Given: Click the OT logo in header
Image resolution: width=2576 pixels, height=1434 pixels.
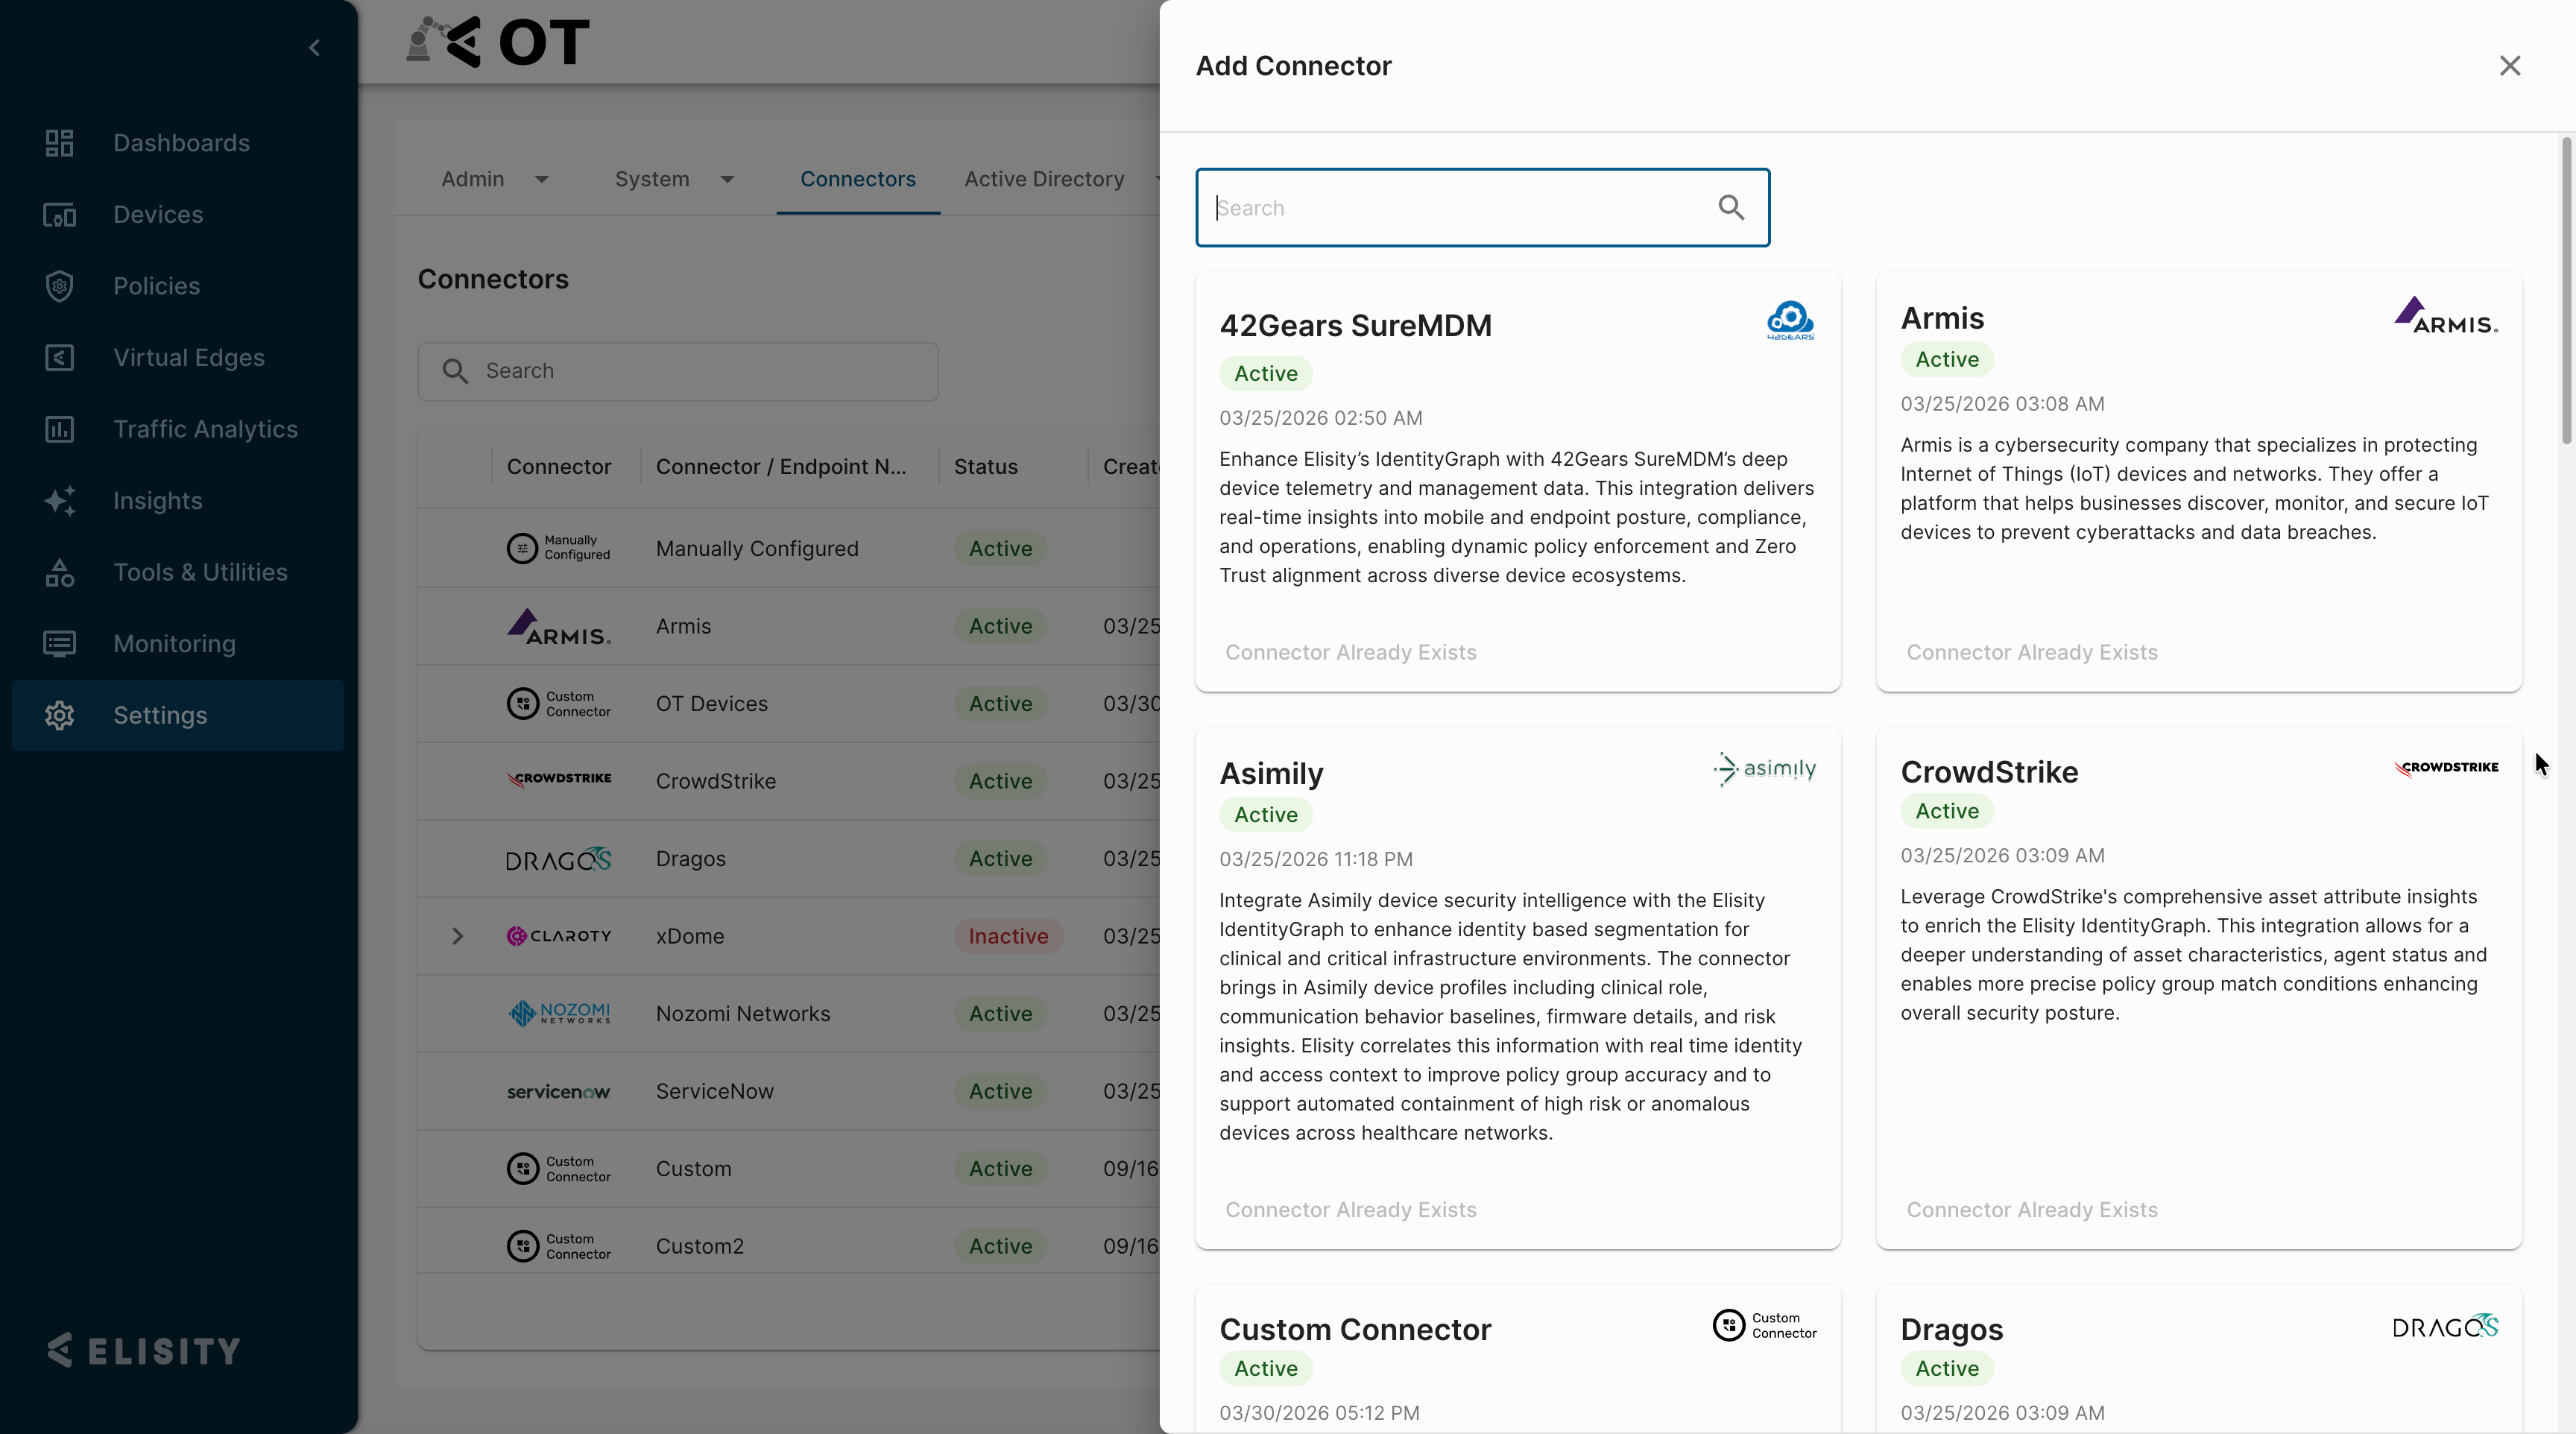Looking at the screenshot, I should [498, 42].
